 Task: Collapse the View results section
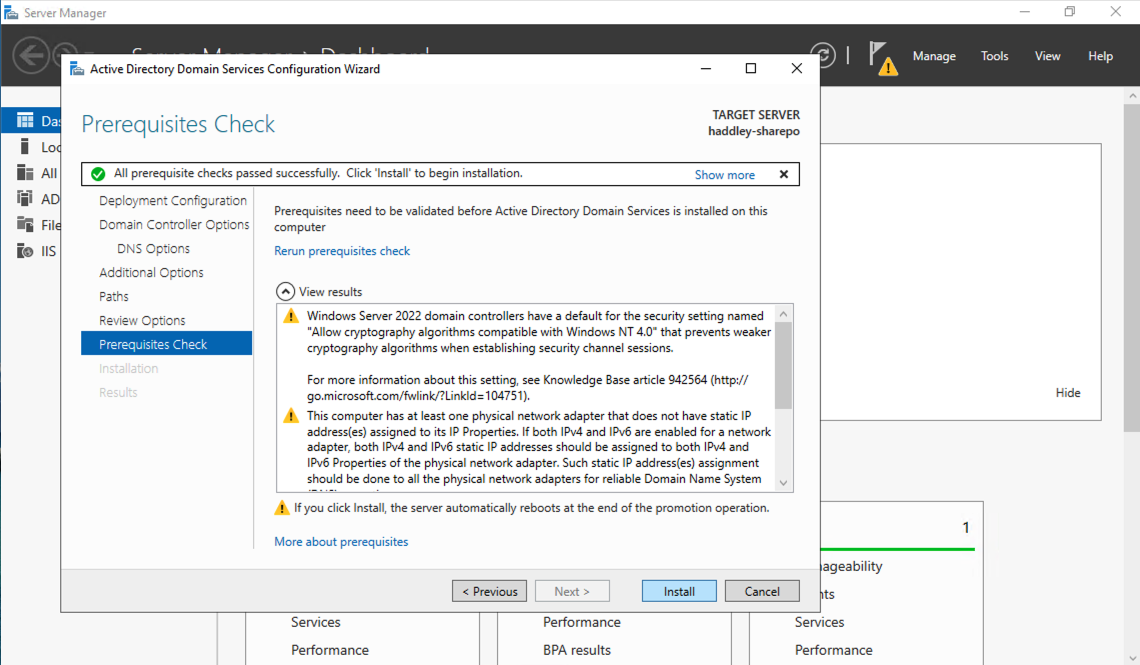285,291
